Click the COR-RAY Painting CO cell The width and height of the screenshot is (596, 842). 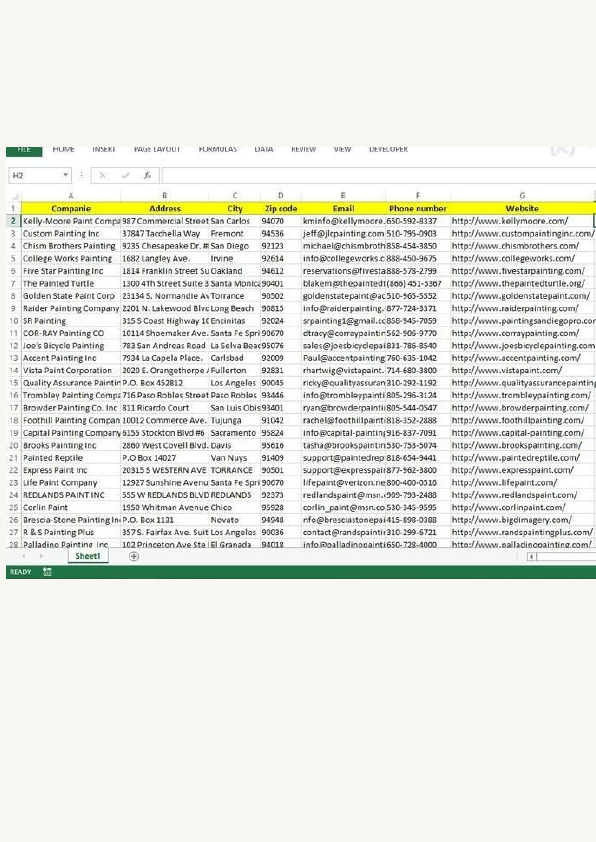coord(71,333)
